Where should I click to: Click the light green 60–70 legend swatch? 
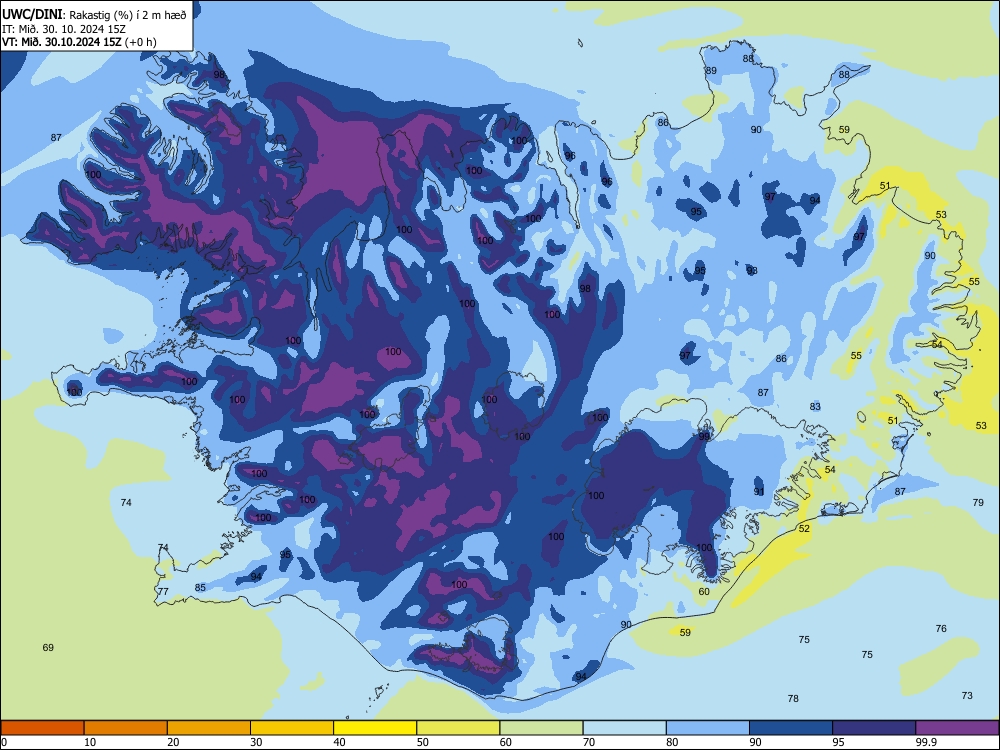tap(541, 728)
